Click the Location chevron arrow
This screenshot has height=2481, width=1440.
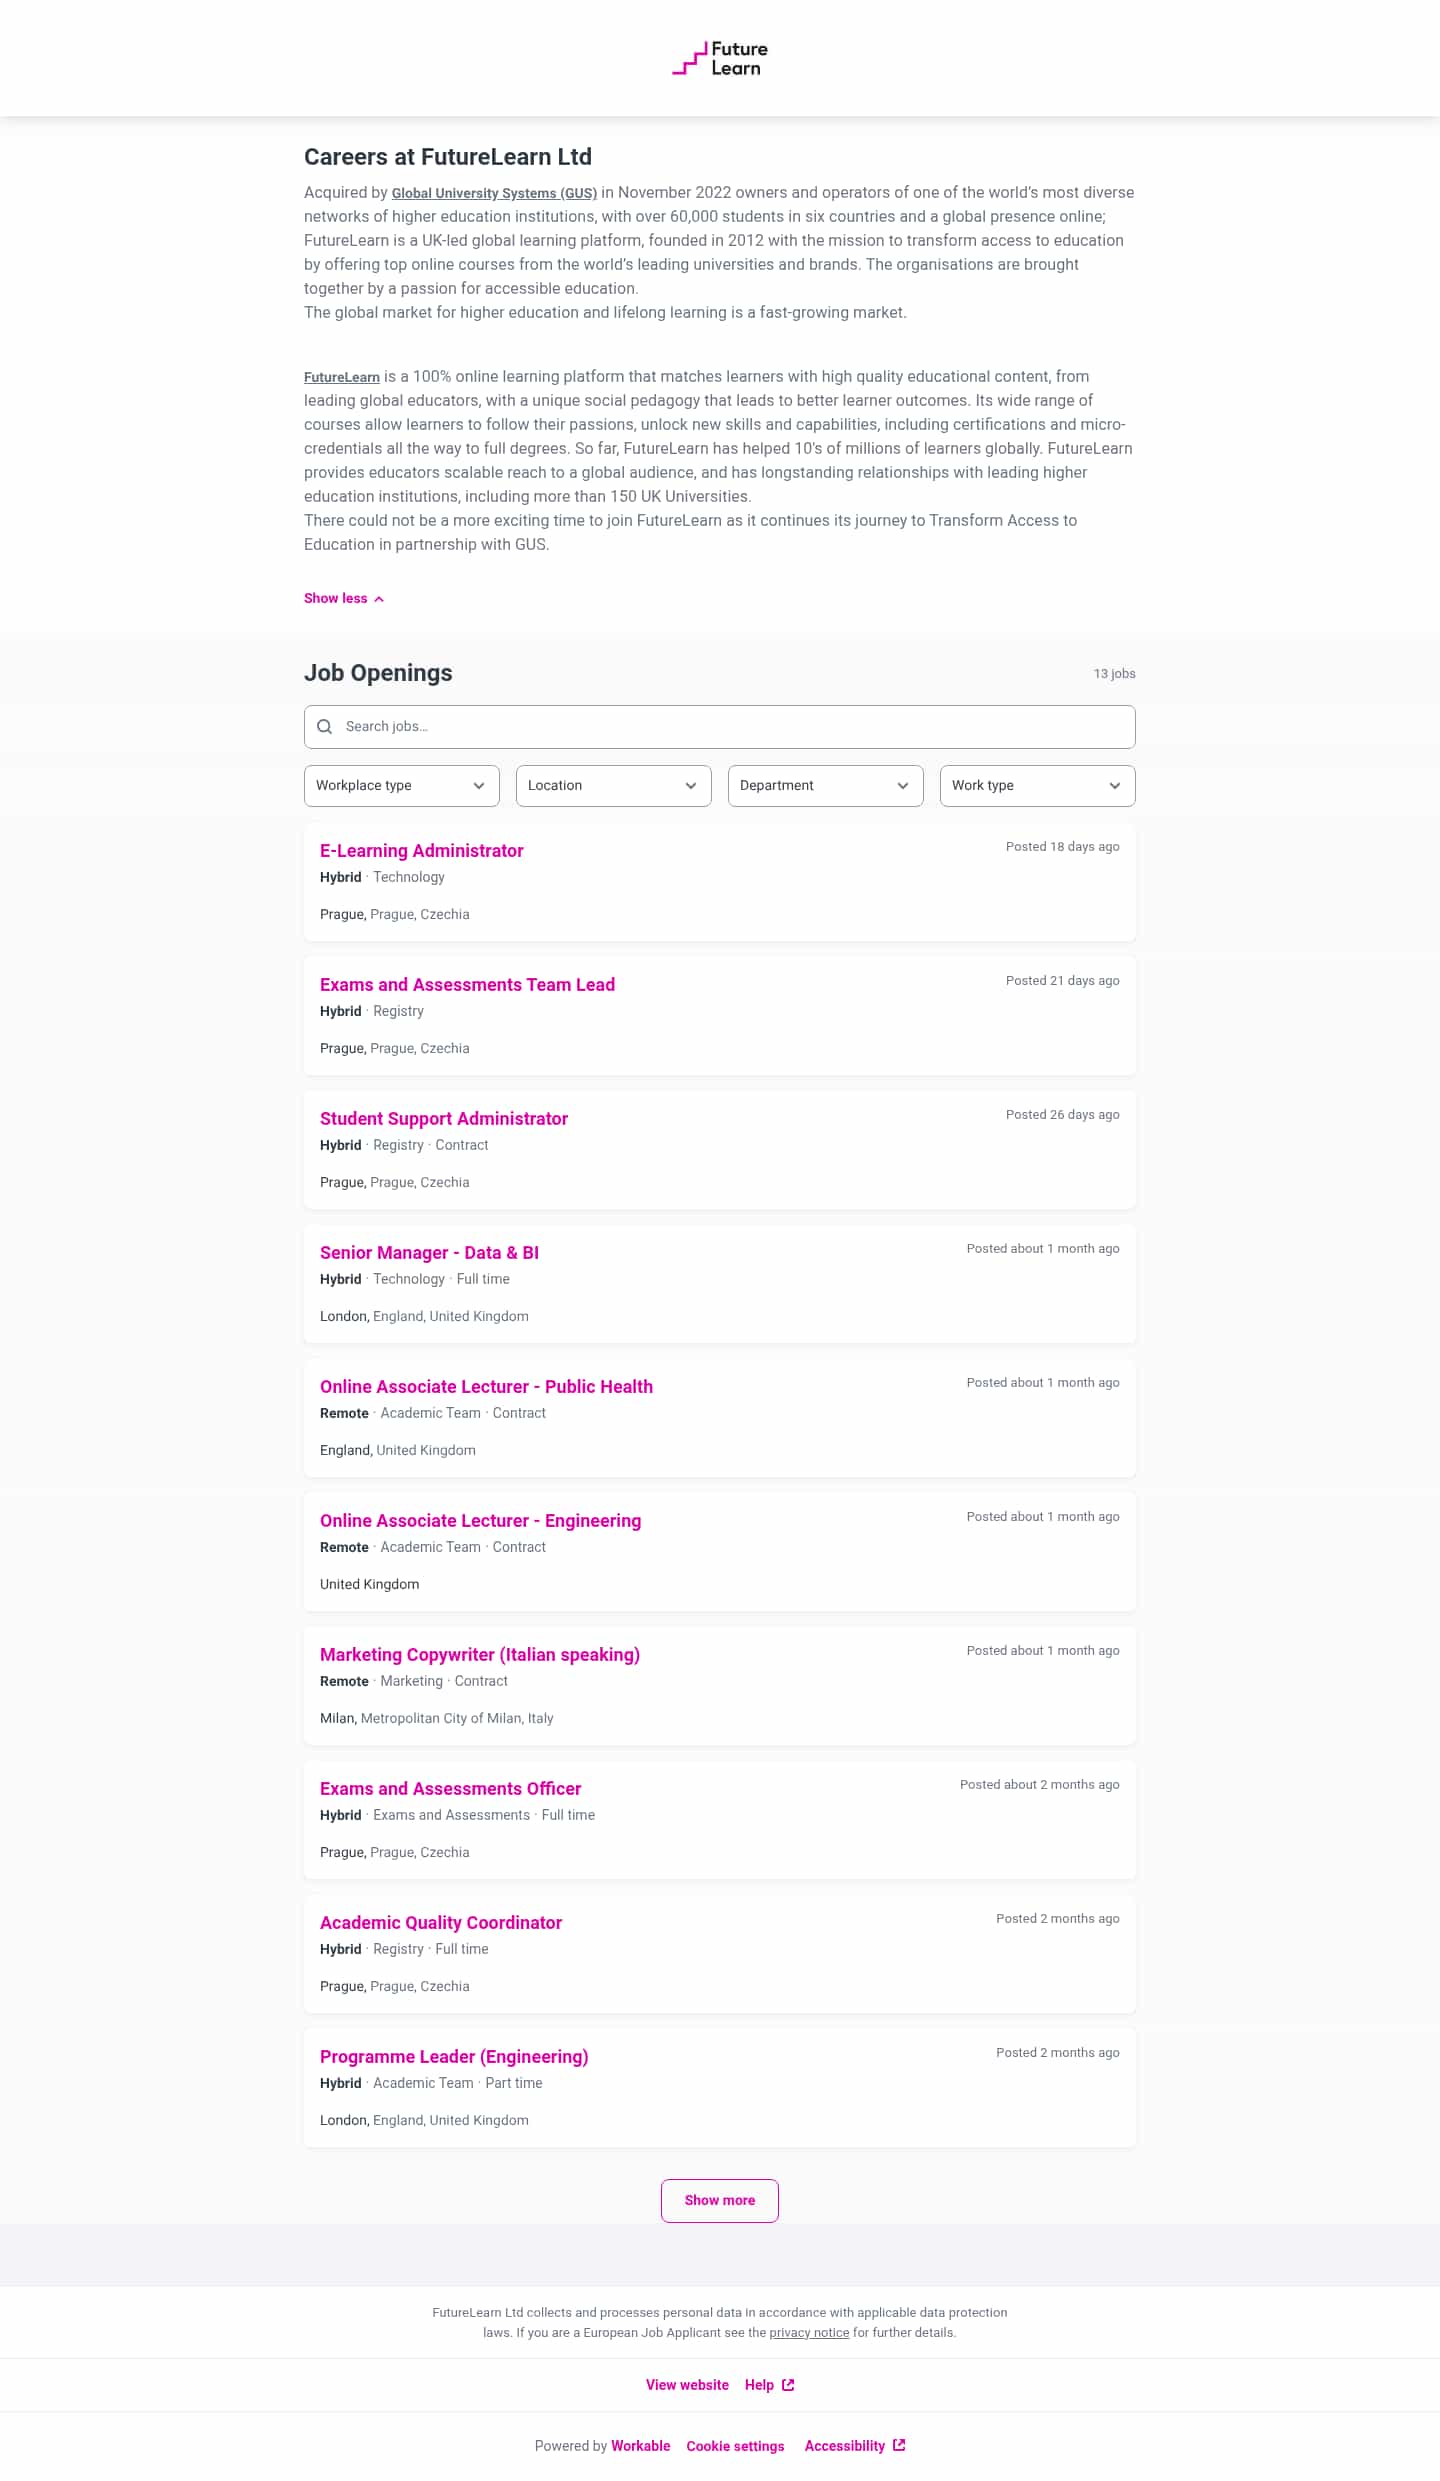click(x=691, y=786)
